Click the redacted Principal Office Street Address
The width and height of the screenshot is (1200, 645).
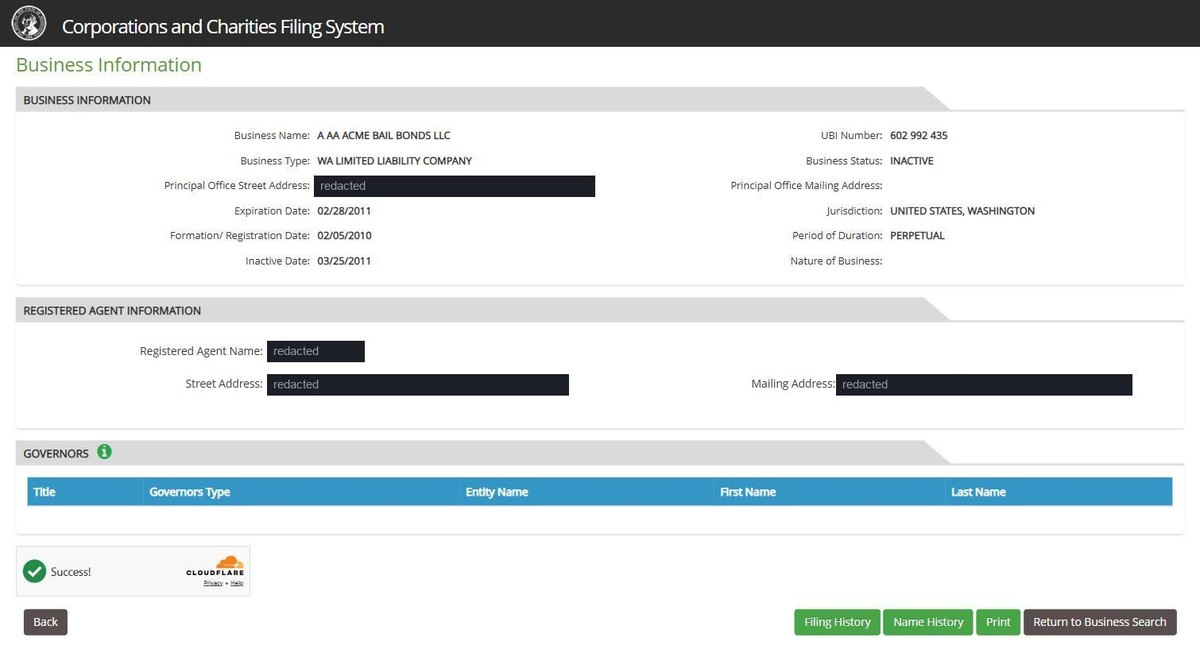click(454, 186)
